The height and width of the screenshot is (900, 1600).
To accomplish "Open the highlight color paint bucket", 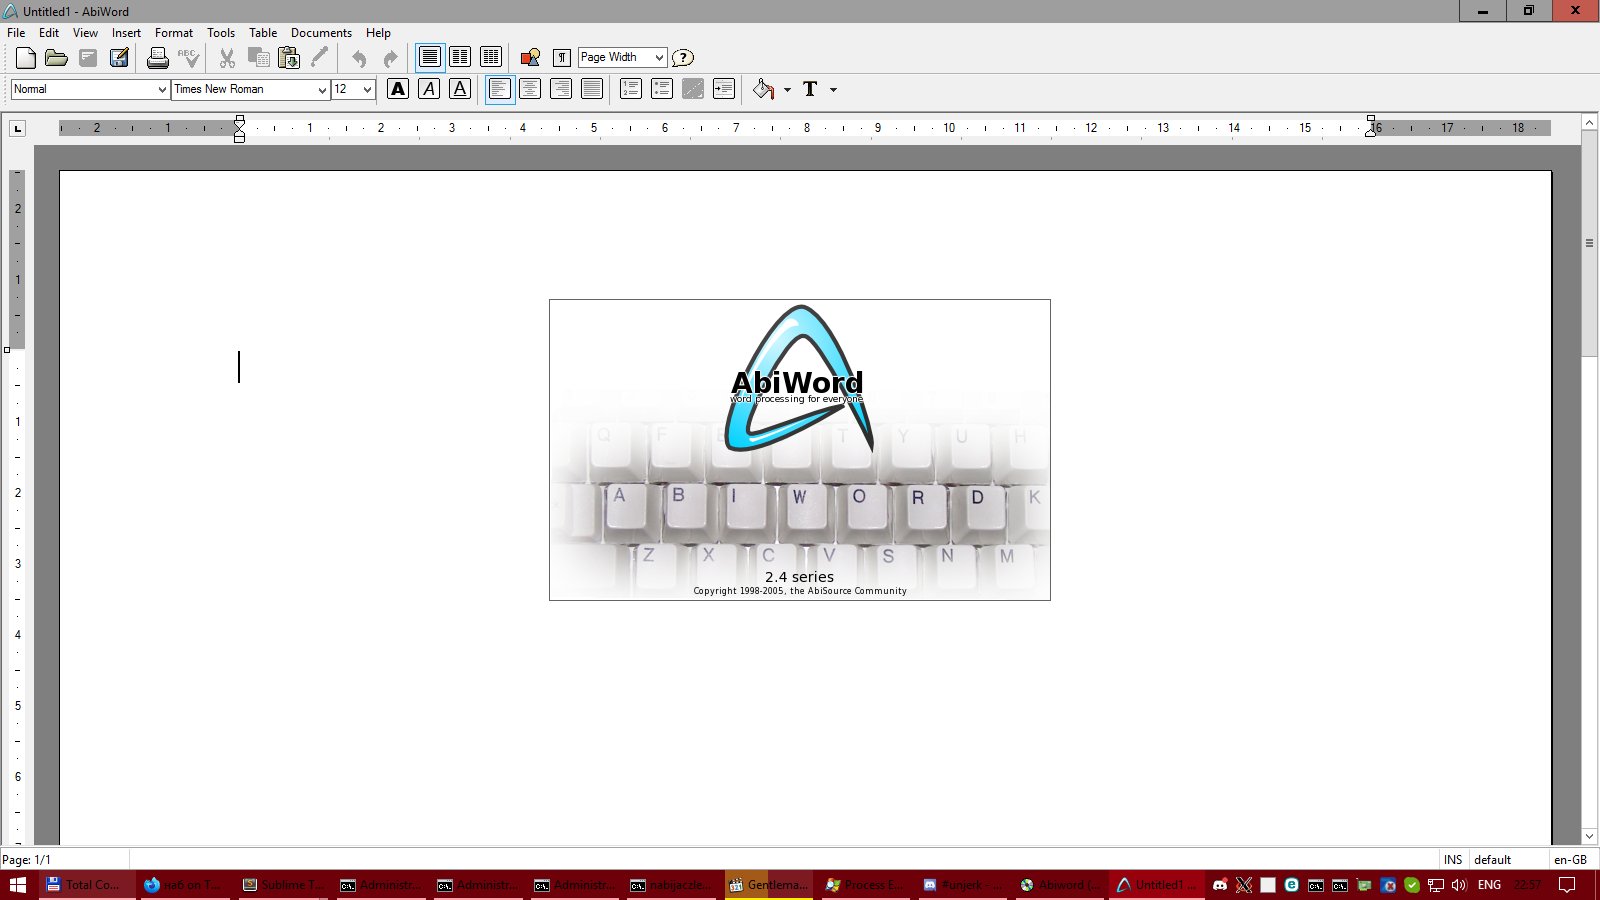I will [x=764, y=89].
